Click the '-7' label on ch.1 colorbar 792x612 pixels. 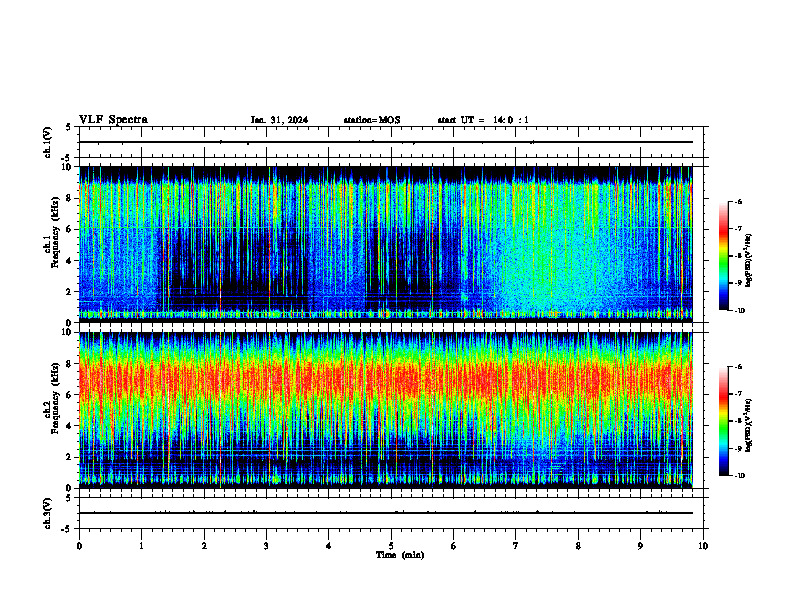pos(738,229)
